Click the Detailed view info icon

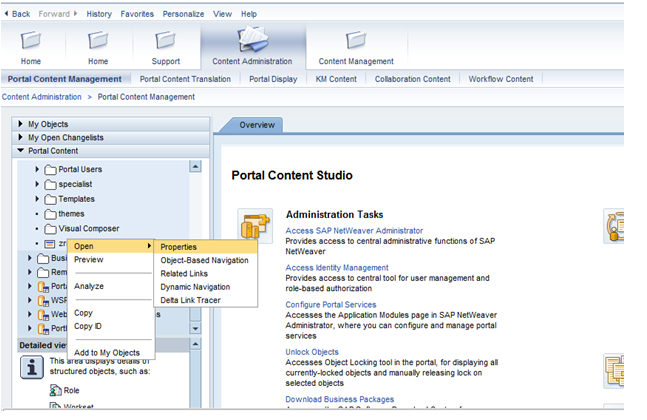click(32, 367)
